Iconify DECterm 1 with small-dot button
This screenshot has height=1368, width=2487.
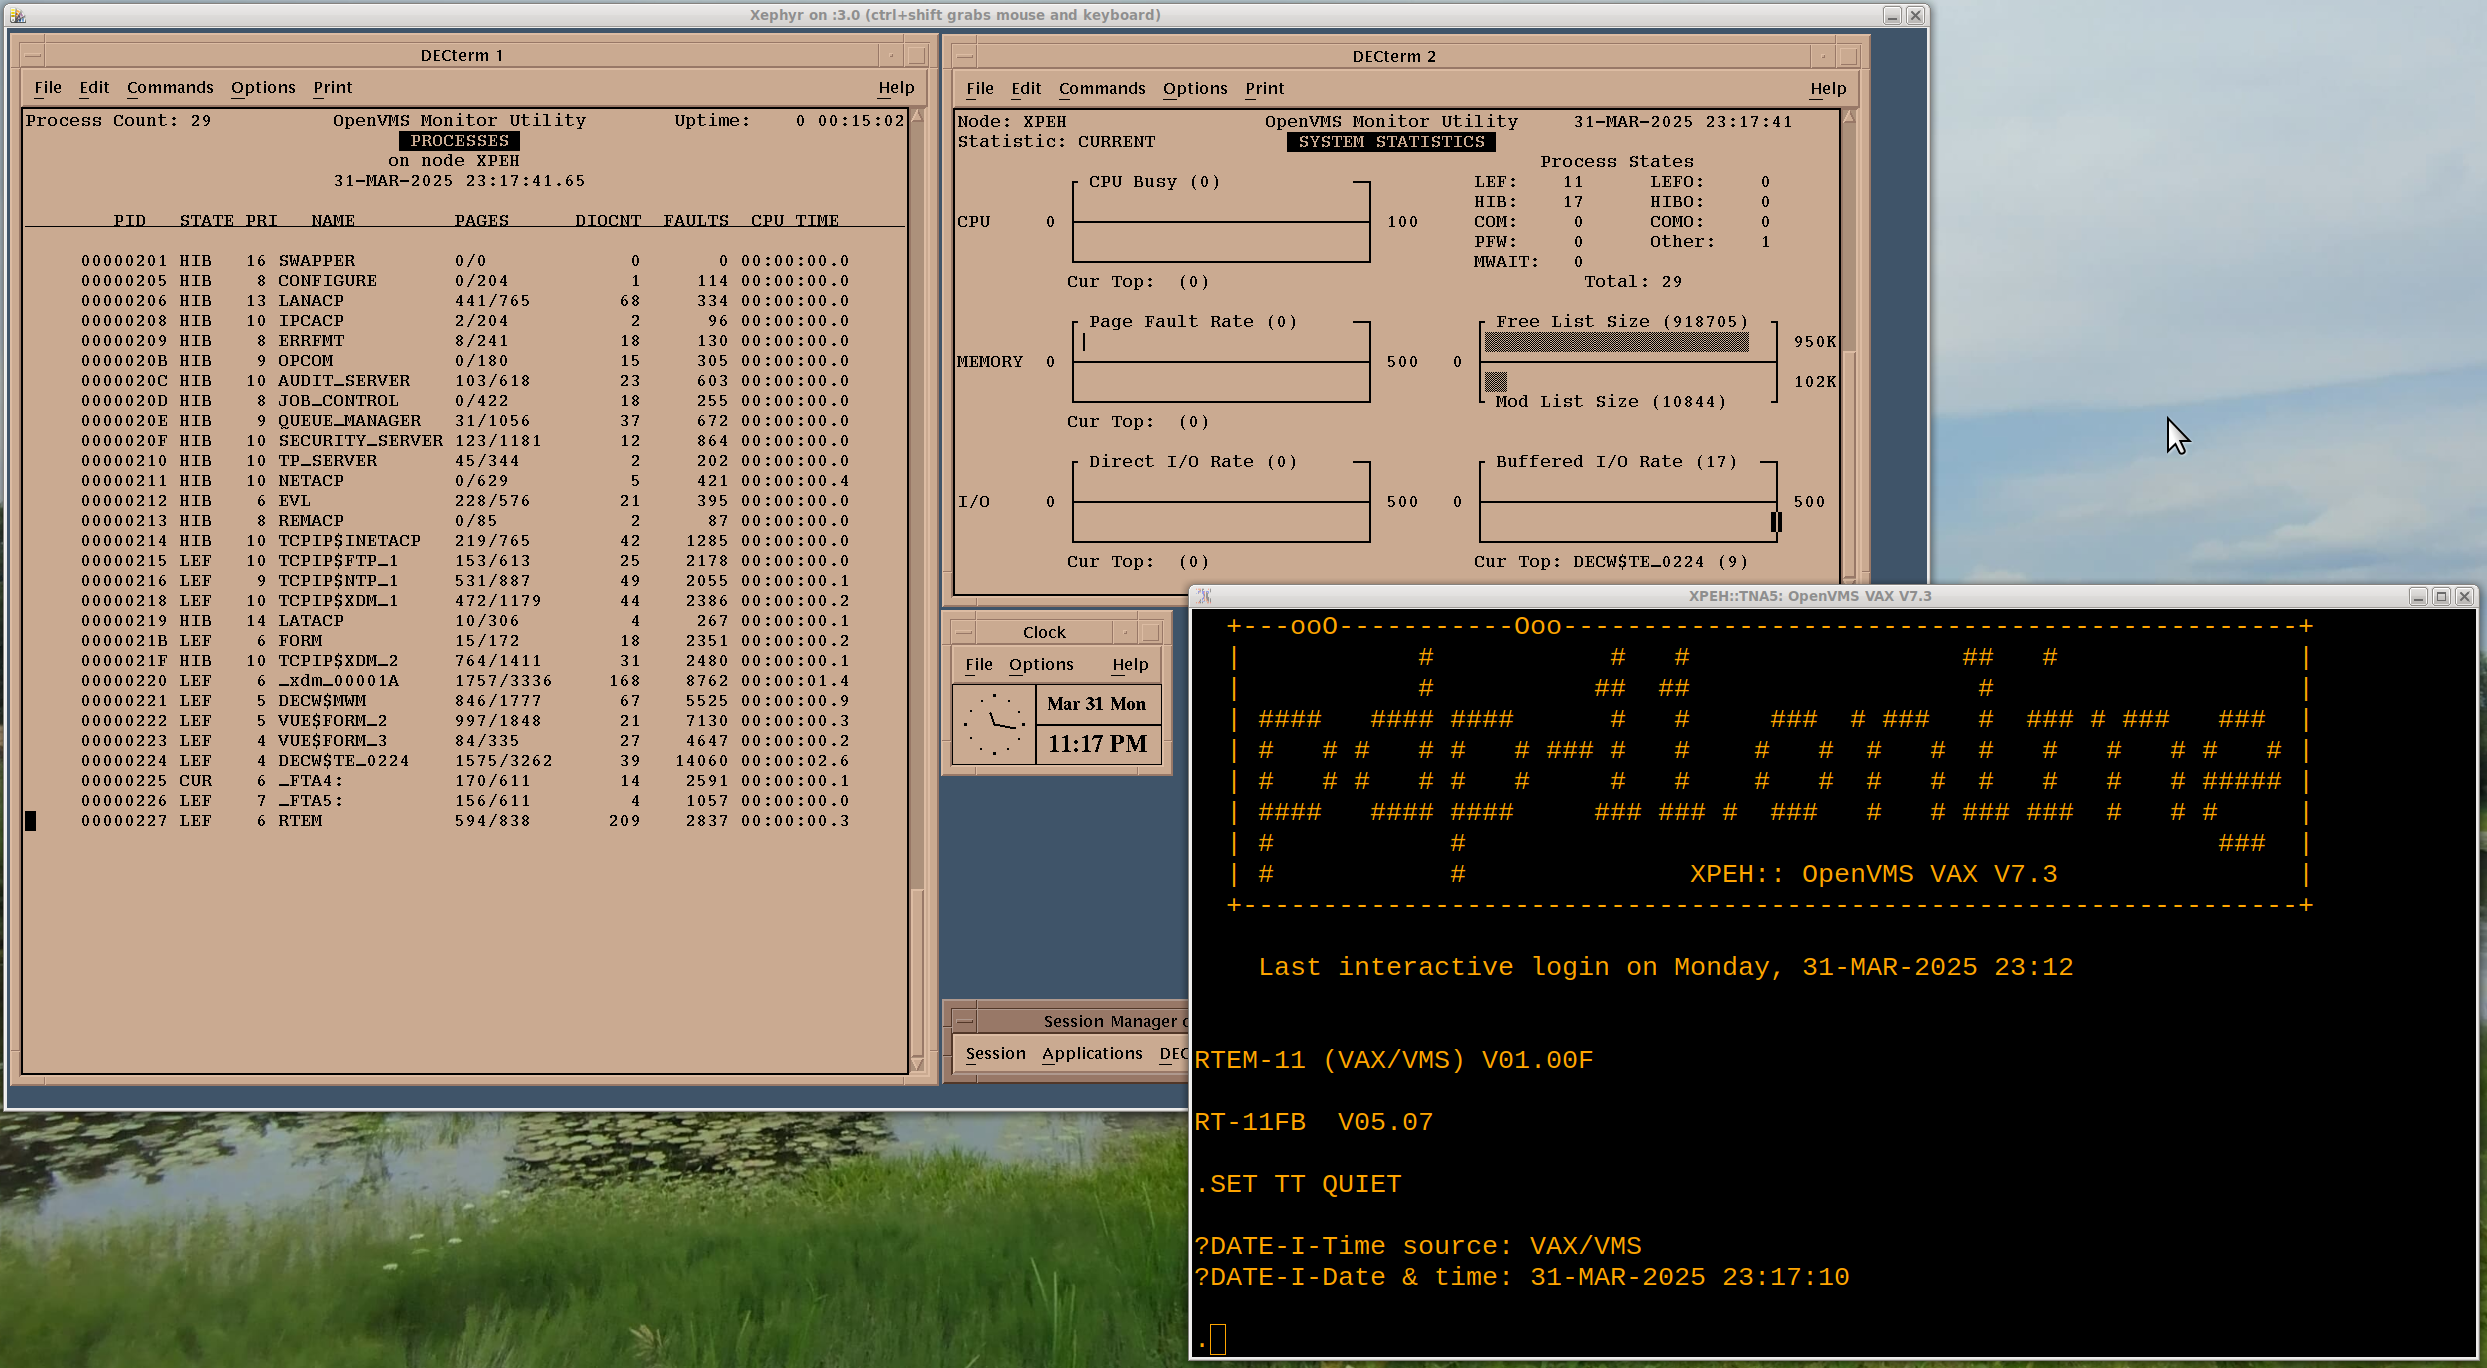click(x=891, y=56)
